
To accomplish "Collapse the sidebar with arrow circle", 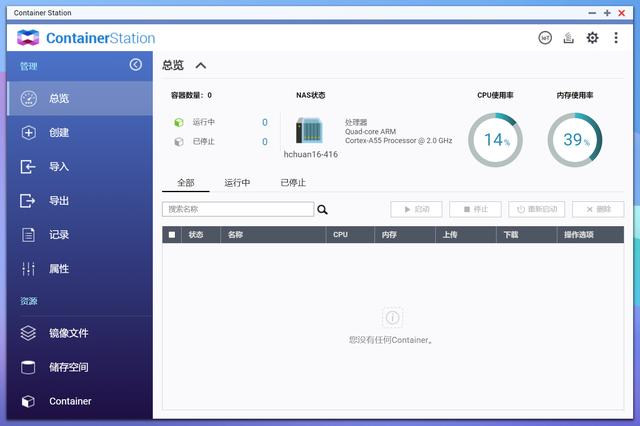I will point(136,64).
